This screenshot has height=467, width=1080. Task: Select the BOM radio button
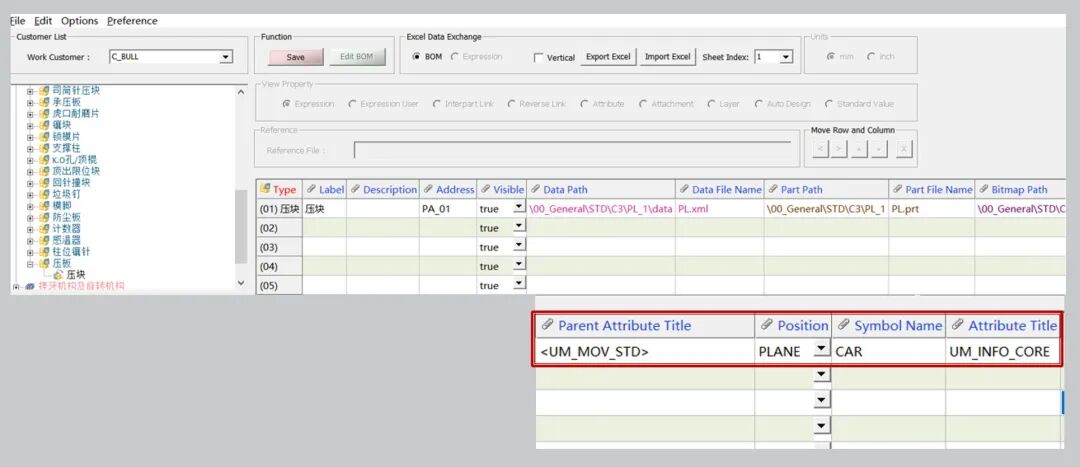(x=415, y=56)
